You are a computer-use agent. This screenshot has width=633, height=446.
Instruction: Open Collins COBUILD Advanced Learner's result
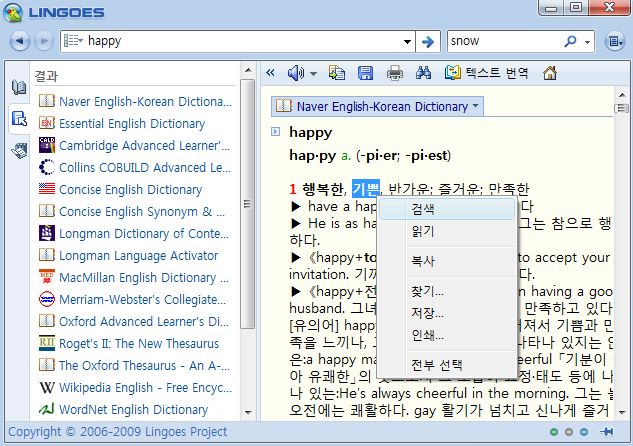(135, 168)
